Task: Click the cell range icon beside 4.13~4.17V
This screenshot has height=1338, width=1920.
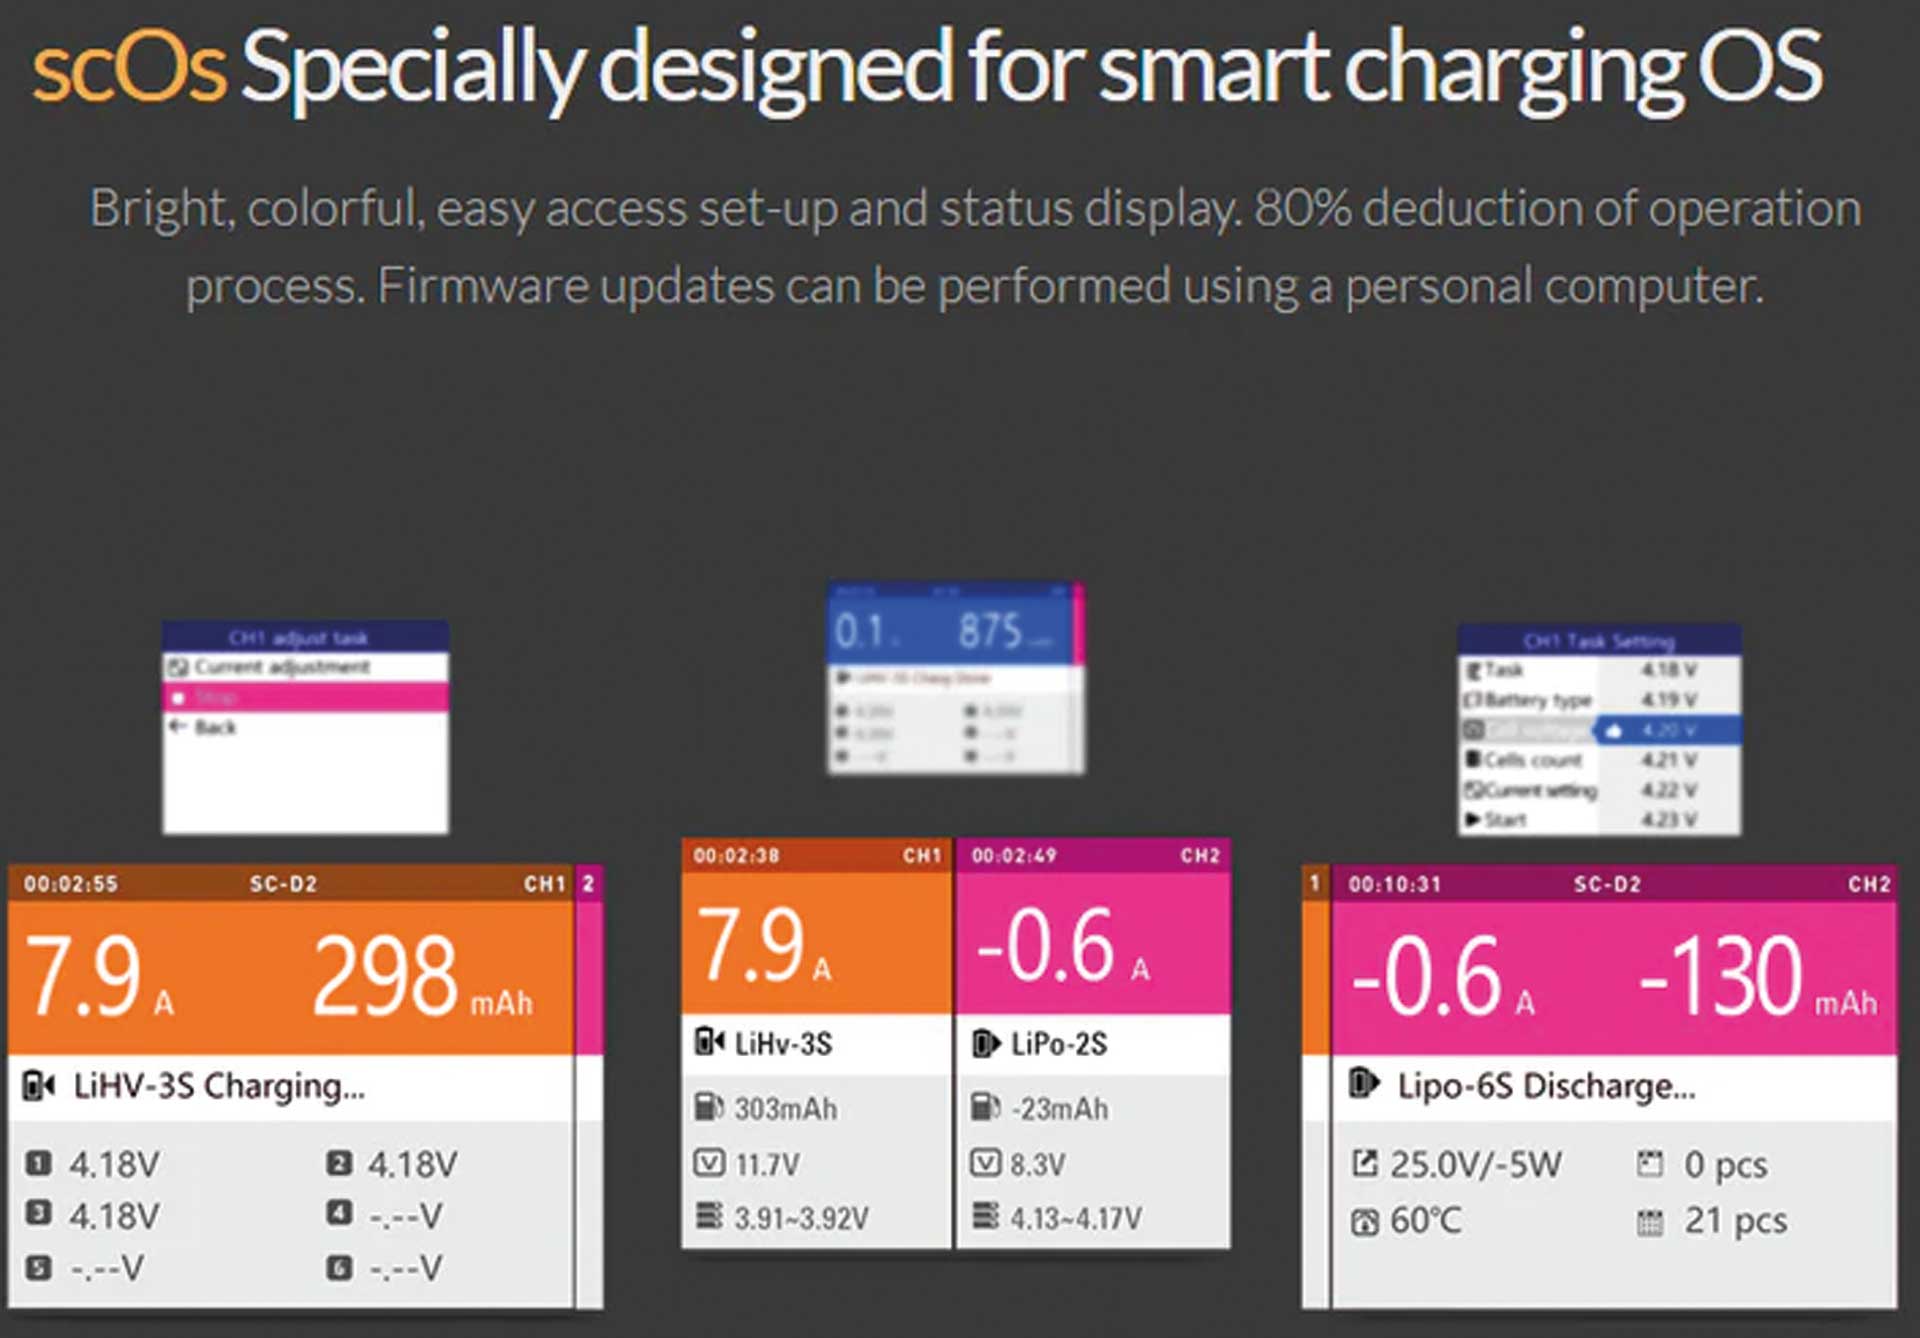Action: (985, 1217)
